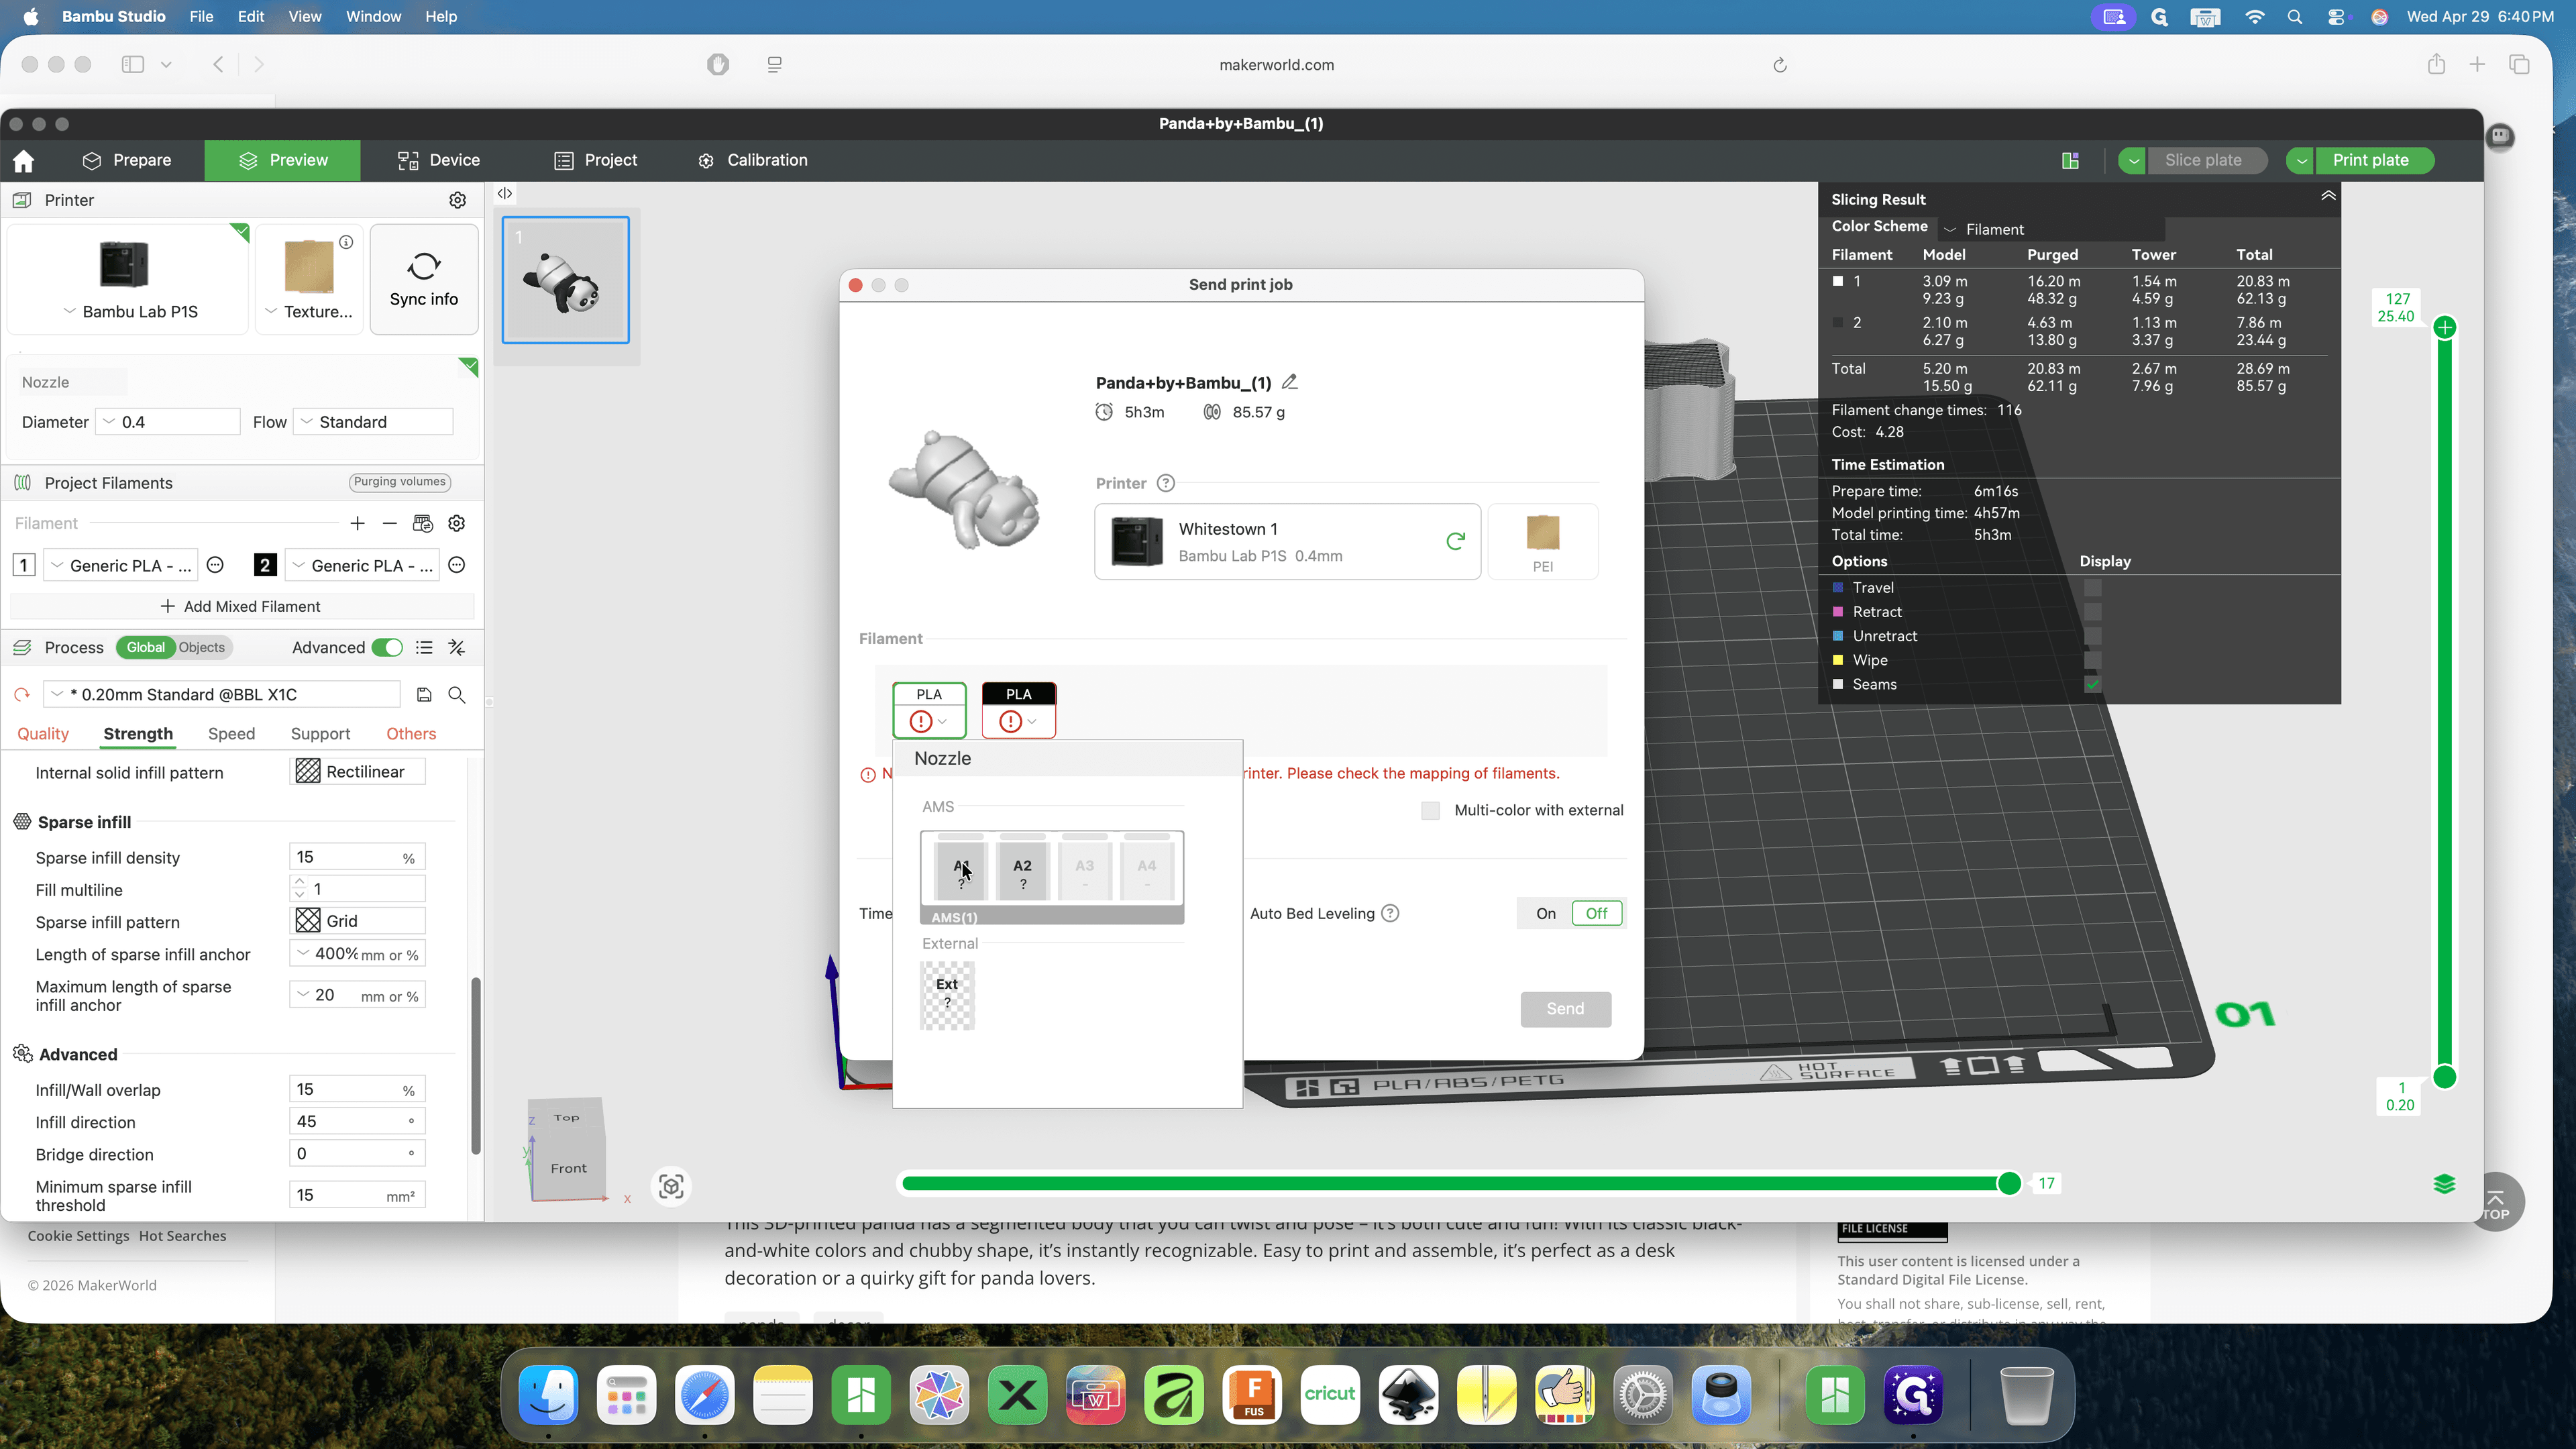Viewport: 2576px width, 1449px height.
Task: Enable Multi-color with external checkbox
Action: (1431, 810)
